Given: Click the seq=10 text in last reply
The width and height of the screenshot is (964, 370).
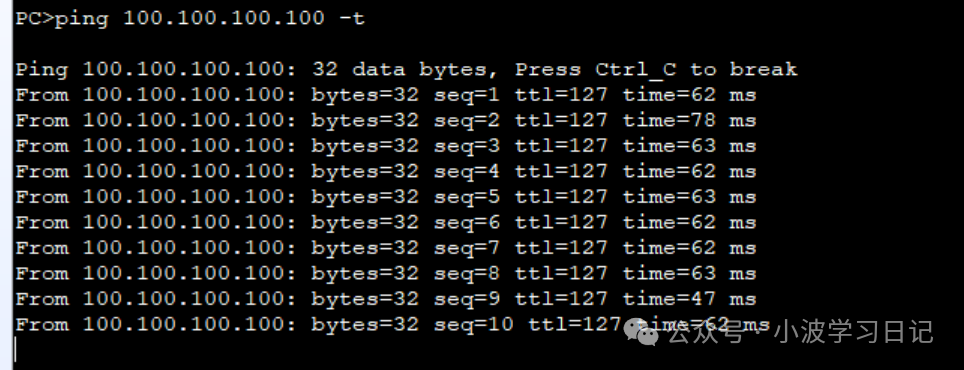Looking at the screenshot, I should coord(473,325).
